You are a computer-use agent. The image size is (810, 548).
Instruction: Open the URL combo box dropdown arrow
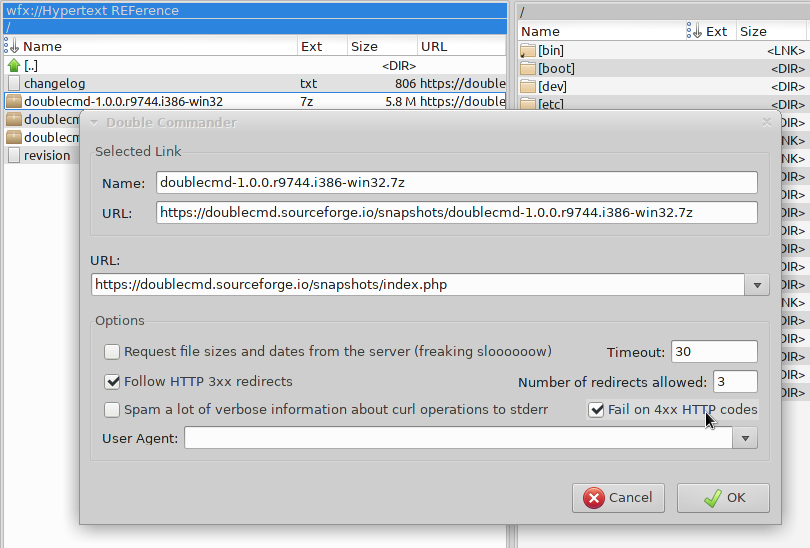(757, 285)
